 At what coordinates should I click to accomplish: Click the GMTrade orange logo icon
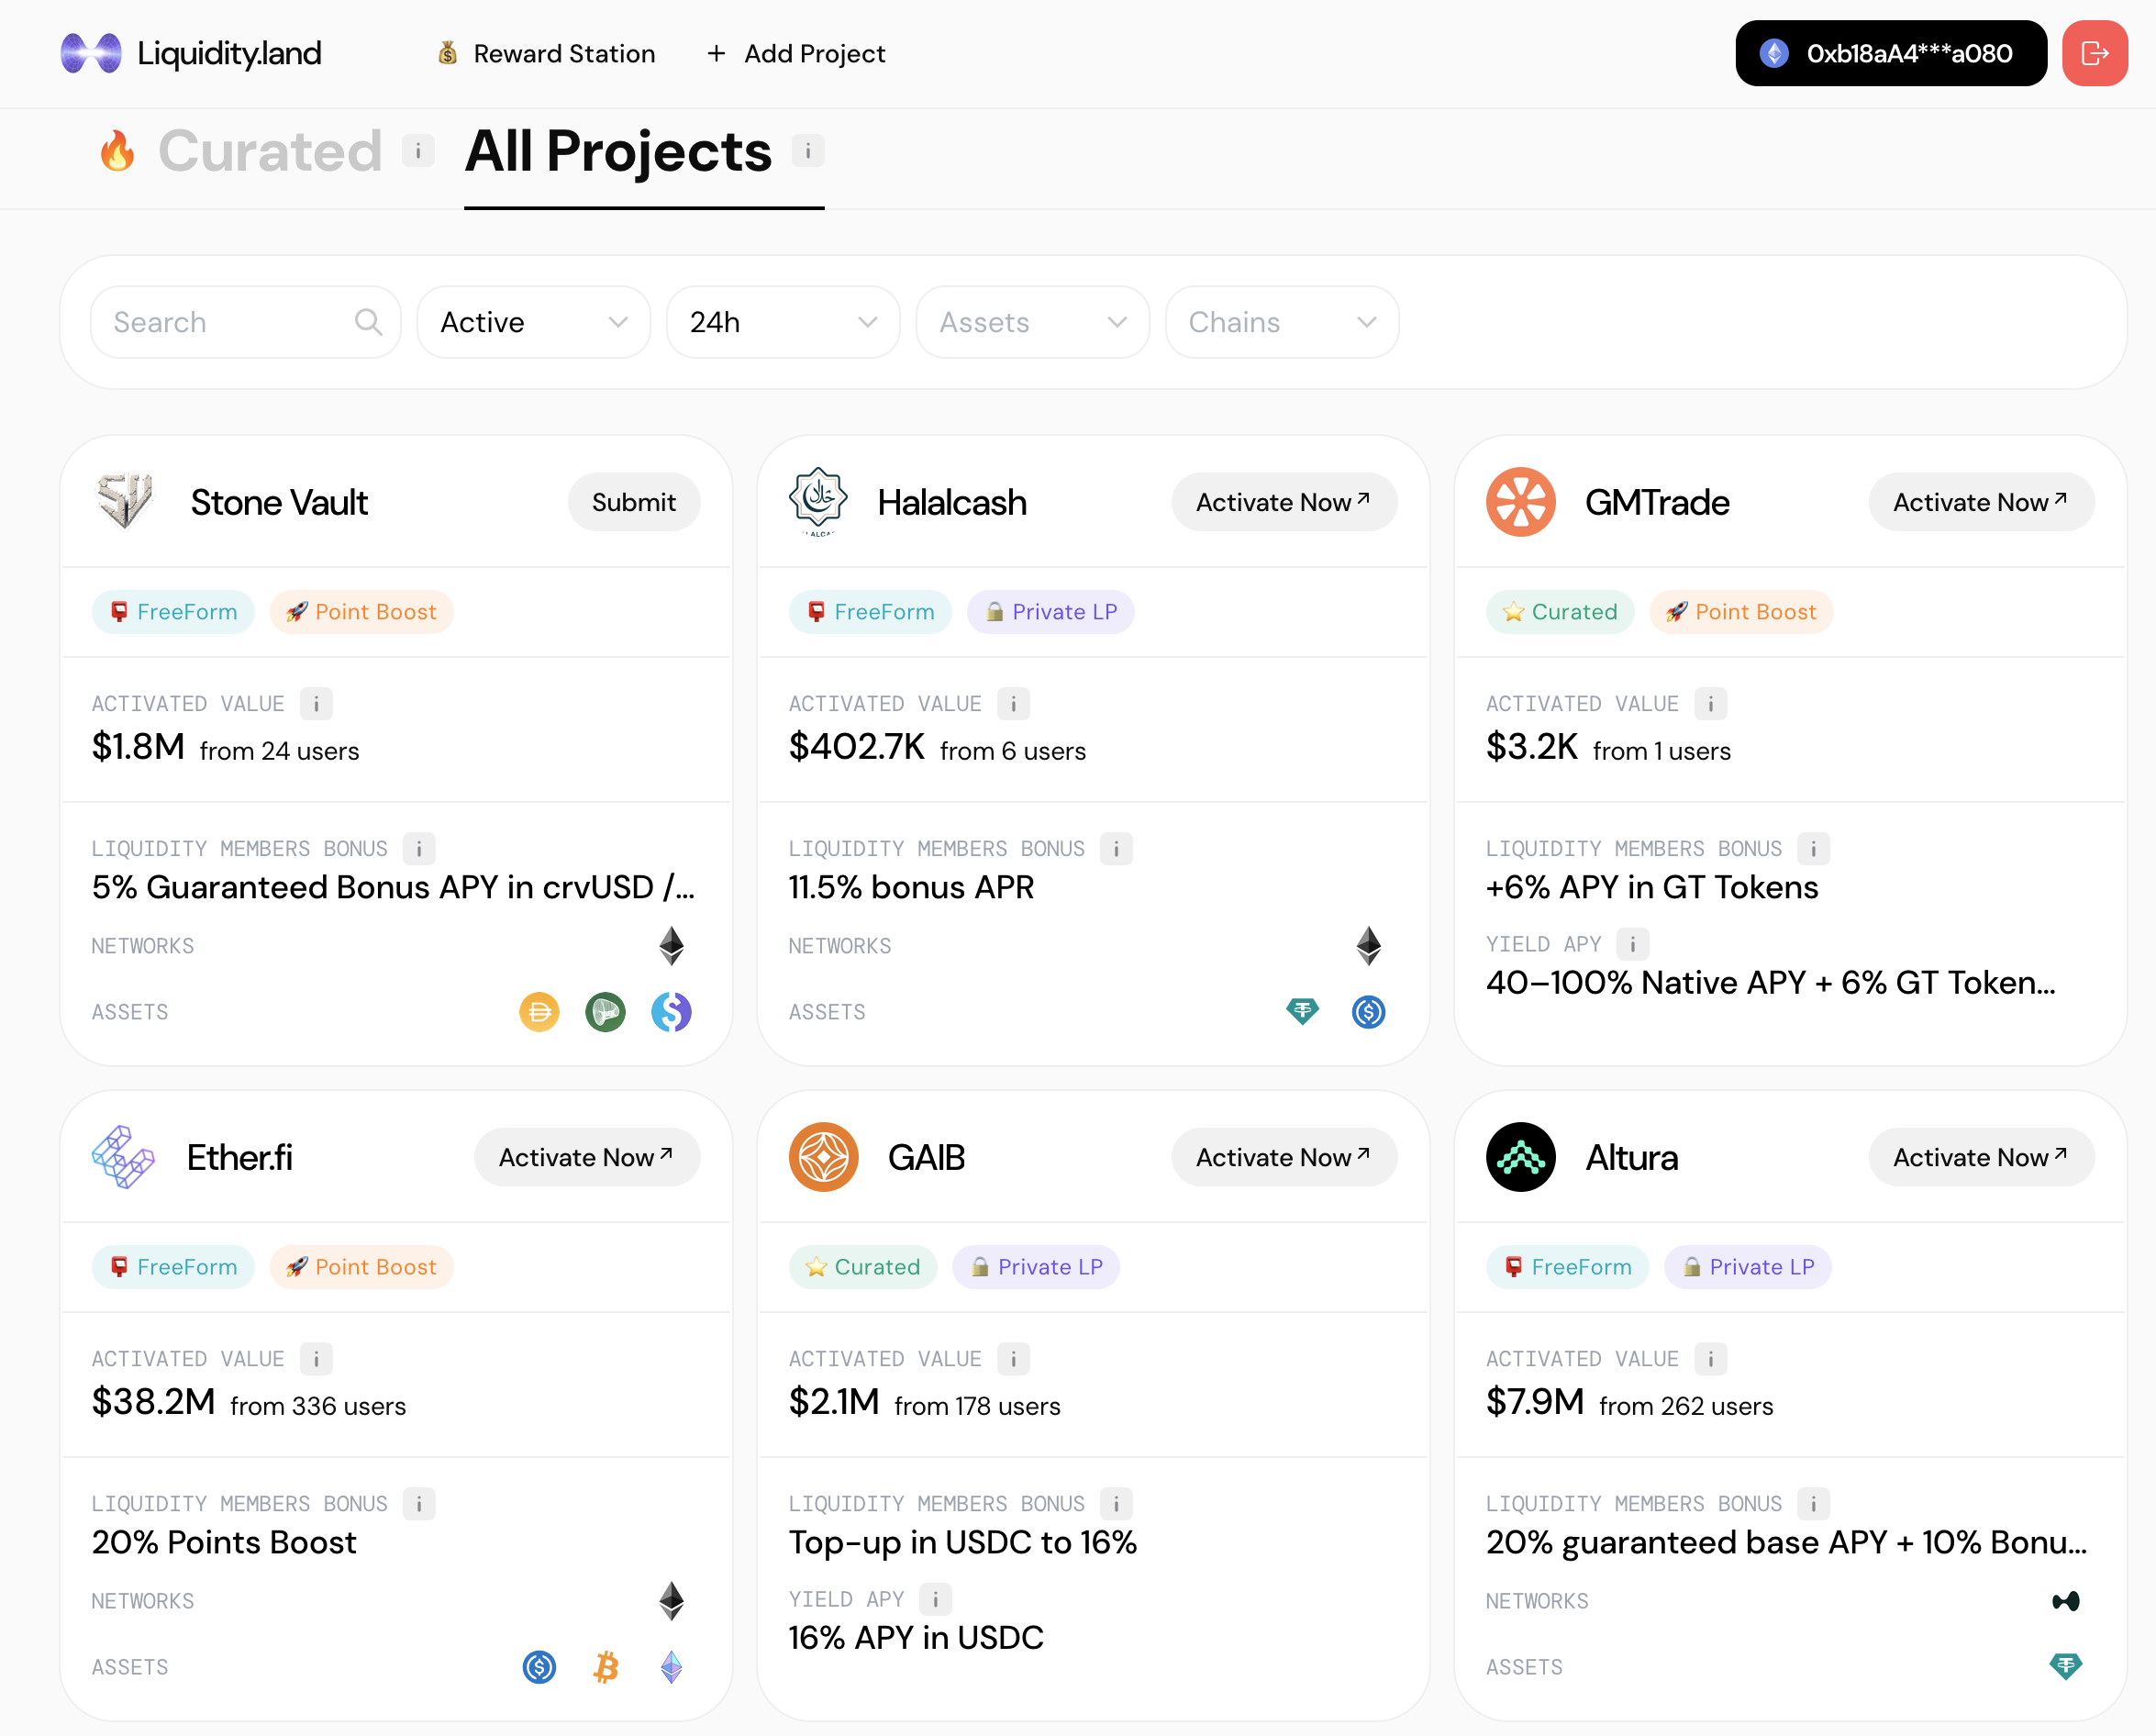(1520, 502)
